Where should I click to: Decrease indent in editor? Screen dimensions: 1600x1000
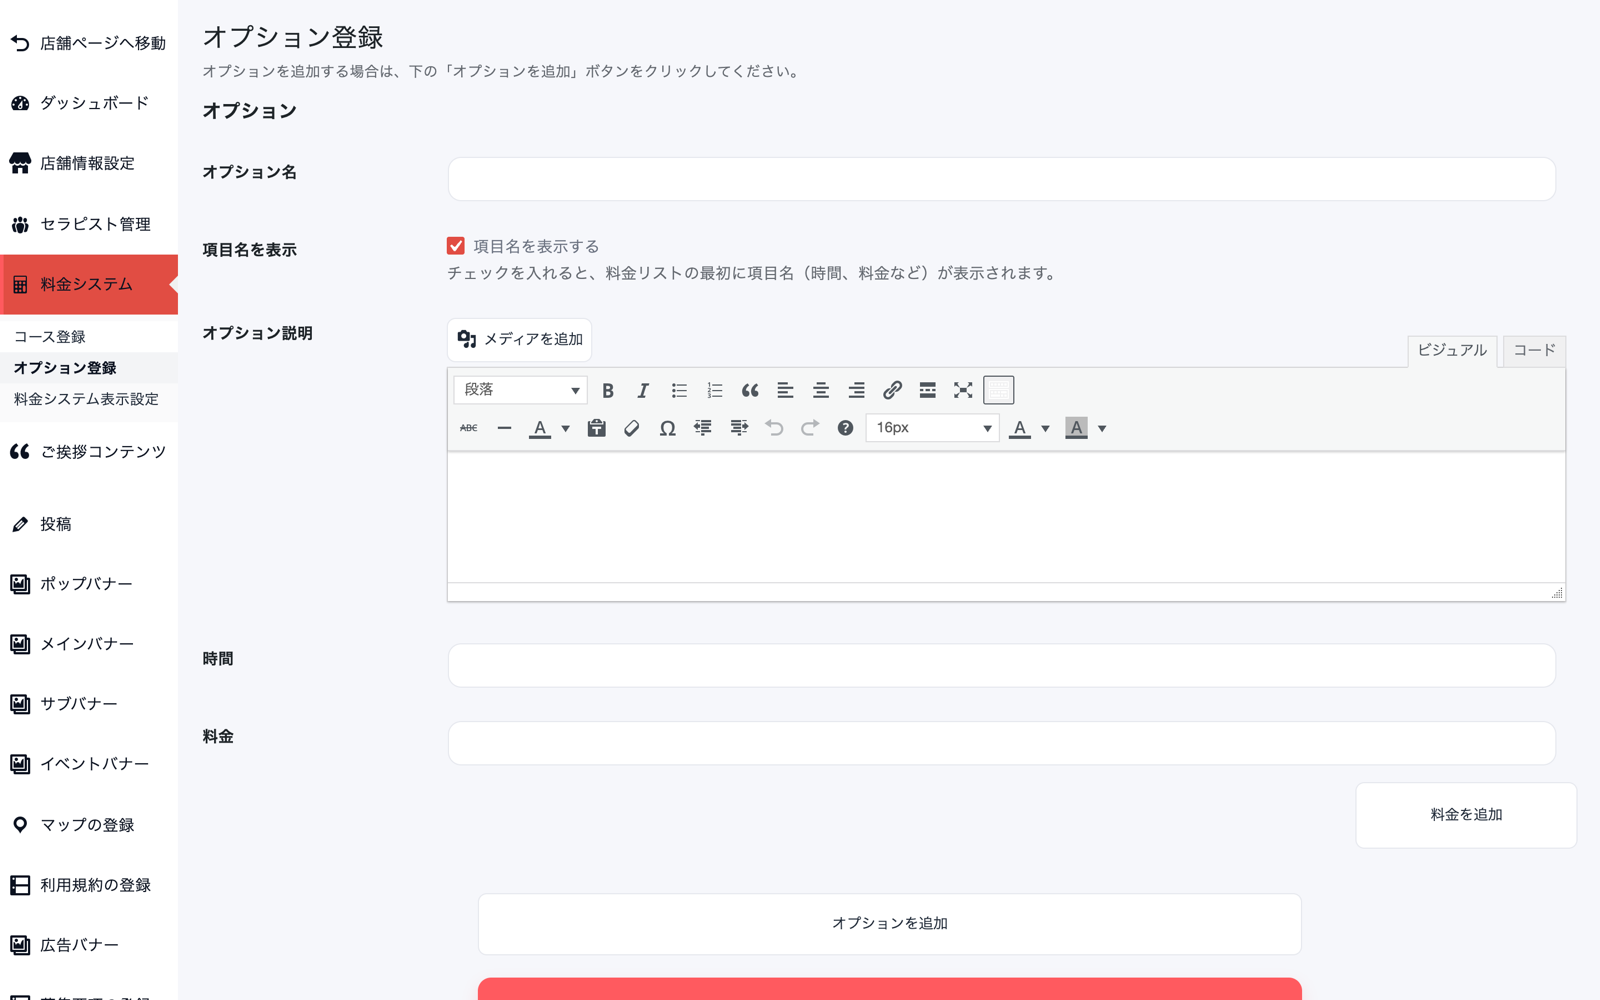(x=703, y=428)
